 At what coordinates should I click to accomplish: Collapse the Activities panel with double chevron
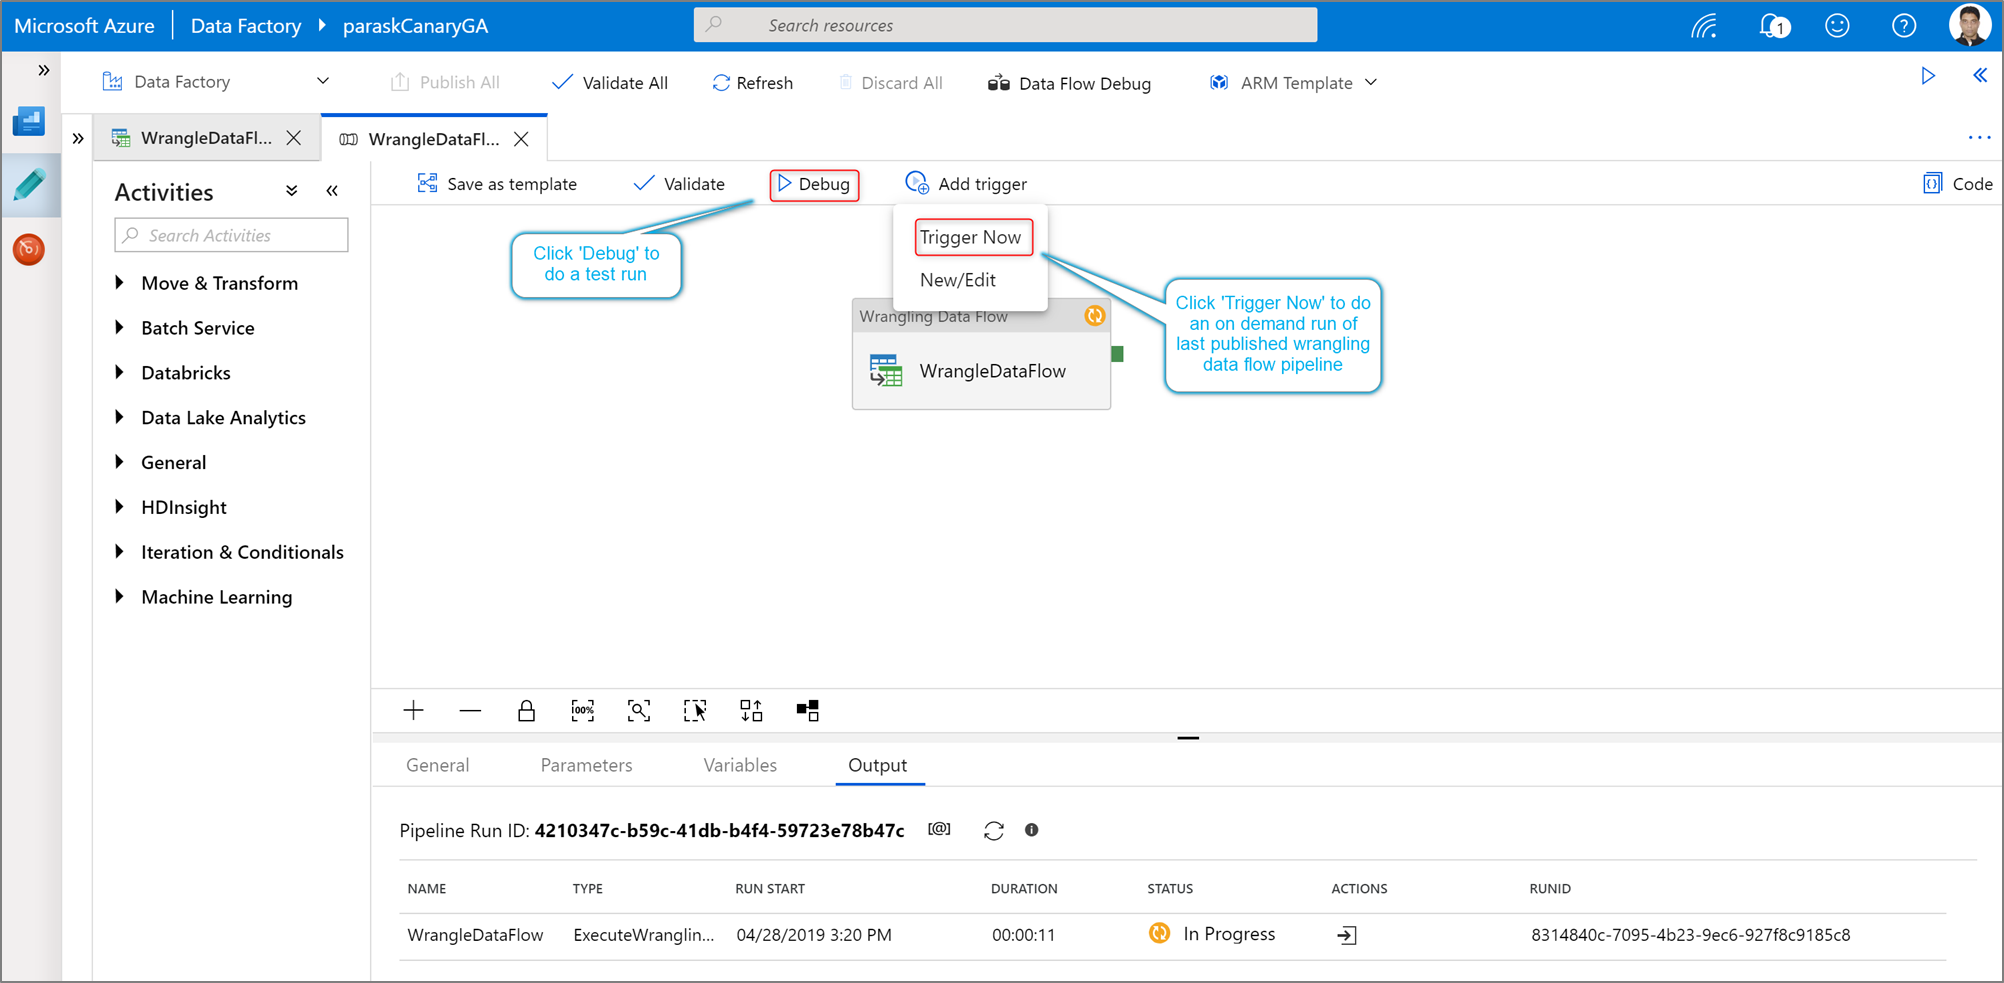332,191
